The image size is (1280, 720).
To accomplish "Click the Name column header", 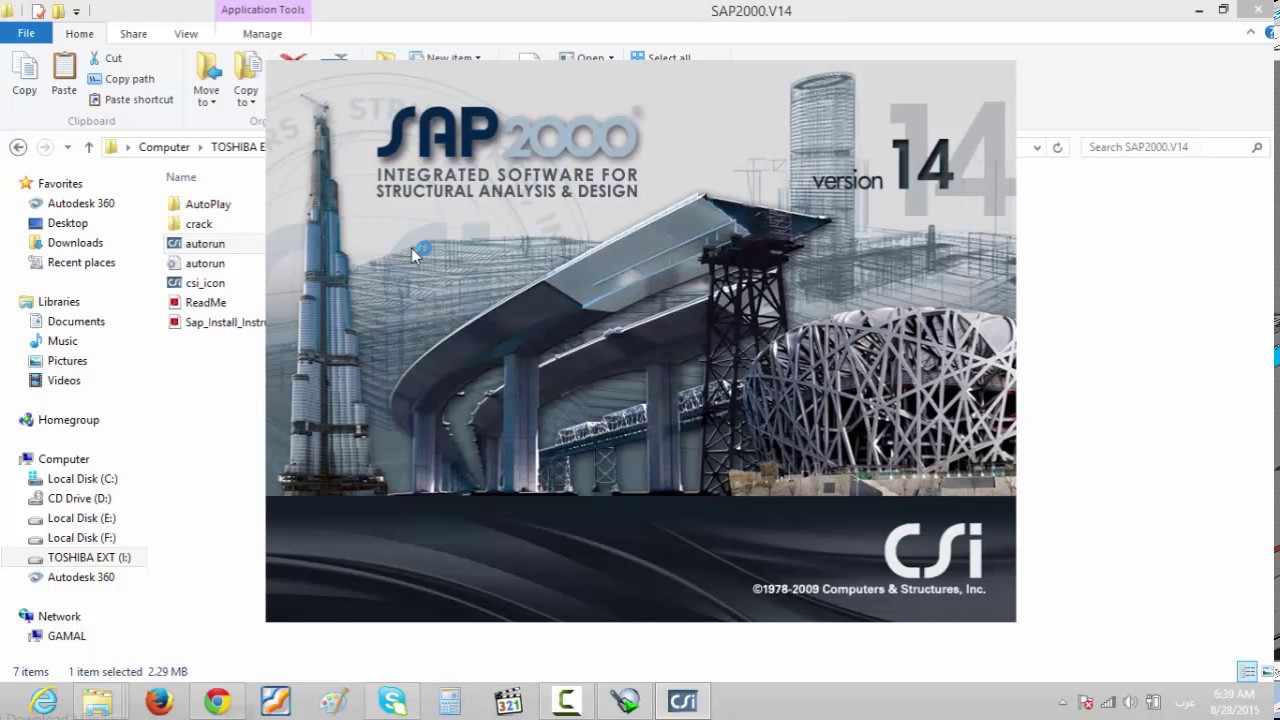I will tap(181, 177).
